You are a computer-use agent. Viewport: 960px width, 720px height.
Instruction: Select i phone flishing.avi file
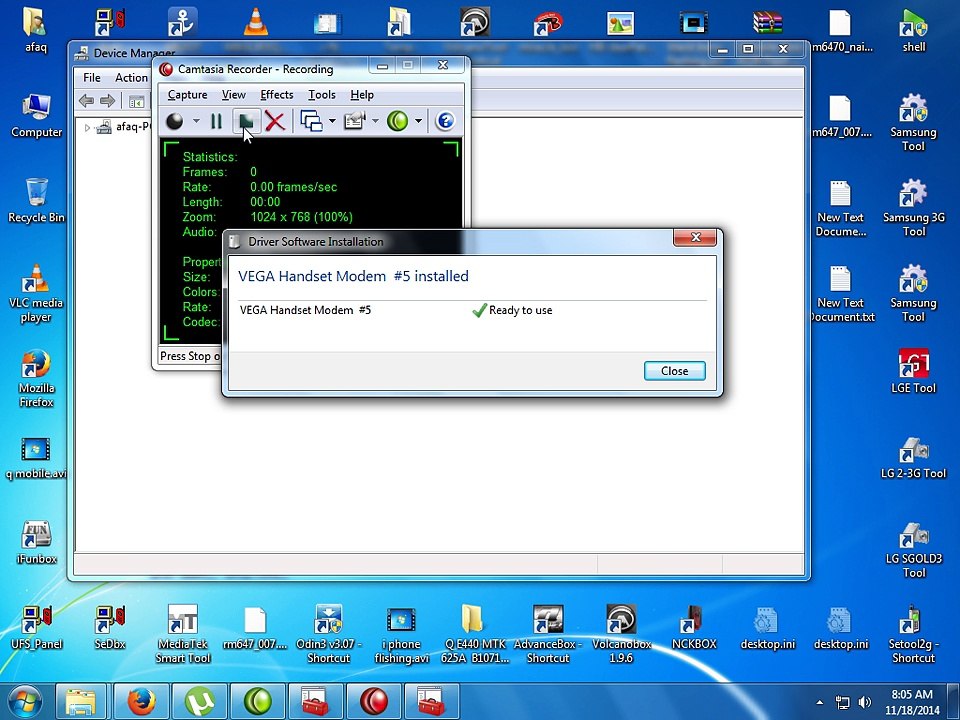(x=401, y=634)
